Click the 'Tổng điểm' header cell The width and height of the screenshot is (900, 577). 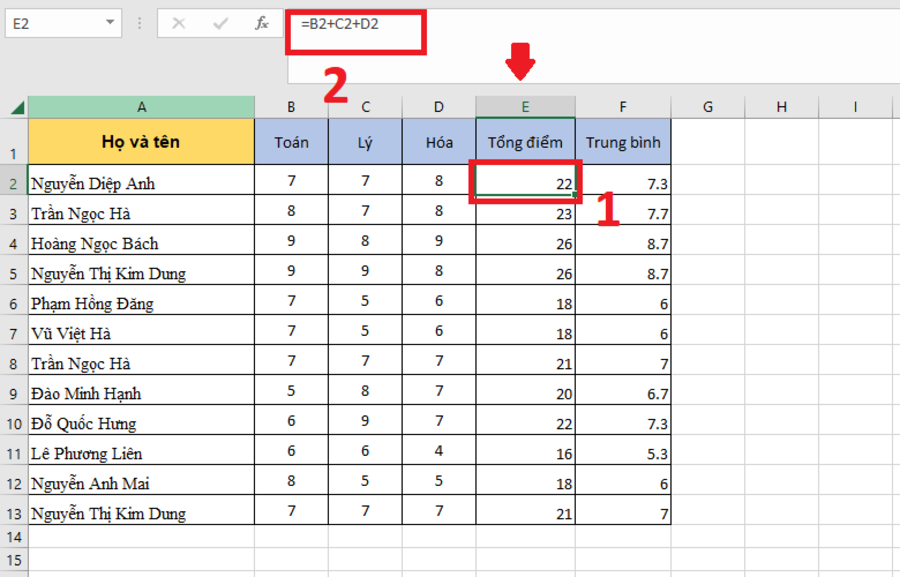525,142
